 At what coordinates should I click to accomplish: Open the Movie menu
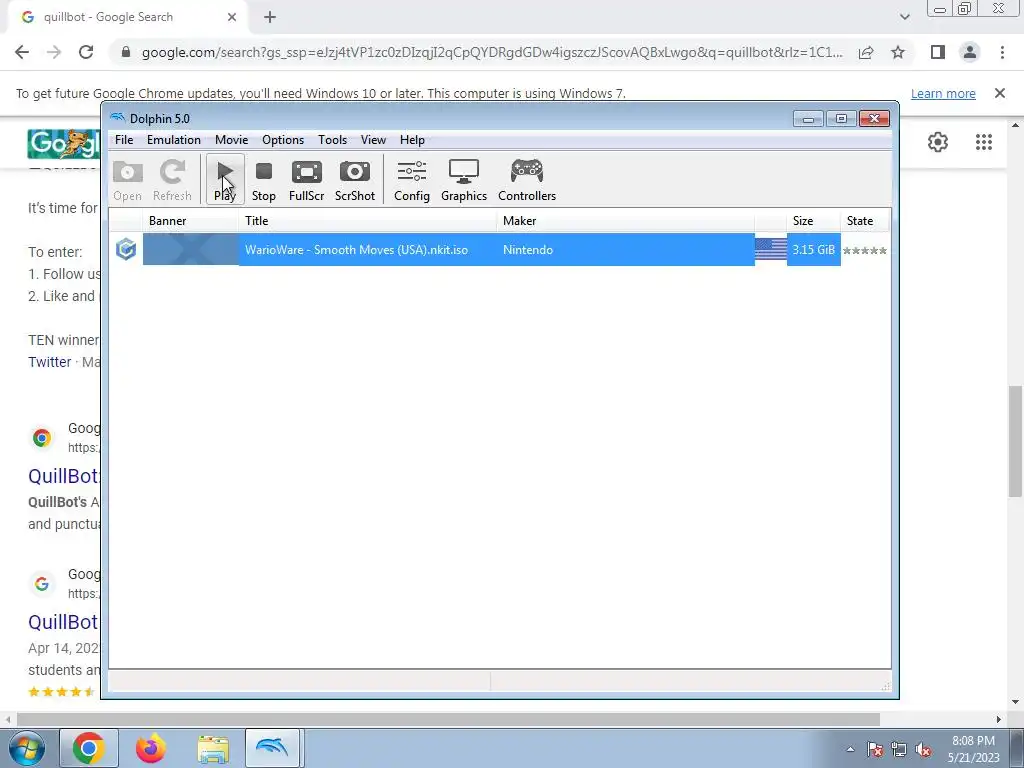[231, 140]
